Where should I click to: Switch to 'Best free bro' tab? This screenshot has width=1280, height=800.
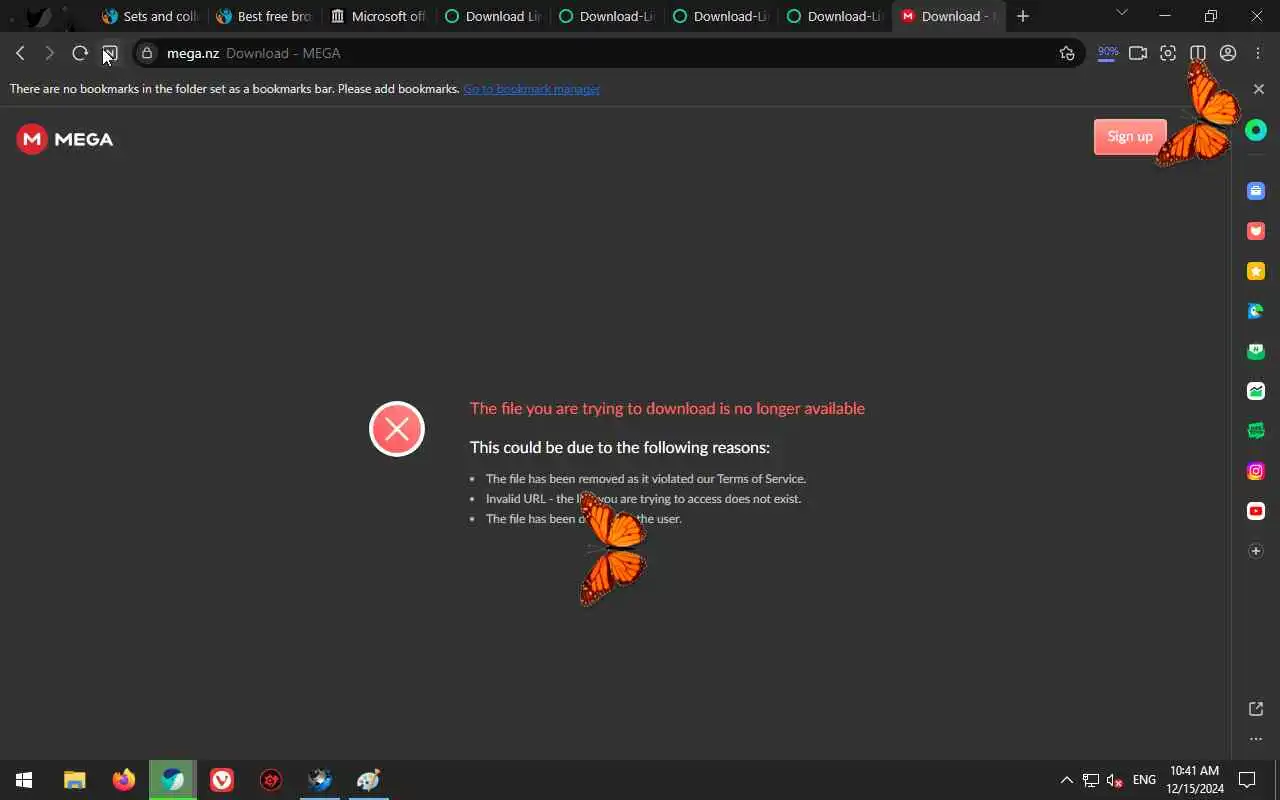[x=264, y=16]
